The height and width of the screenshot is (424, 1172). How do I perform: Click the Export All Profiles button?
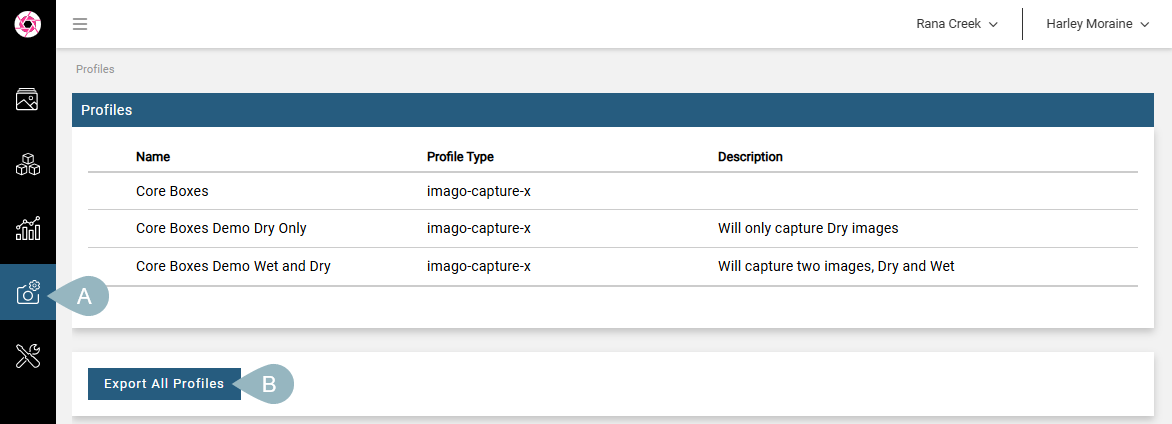(164, 384)
